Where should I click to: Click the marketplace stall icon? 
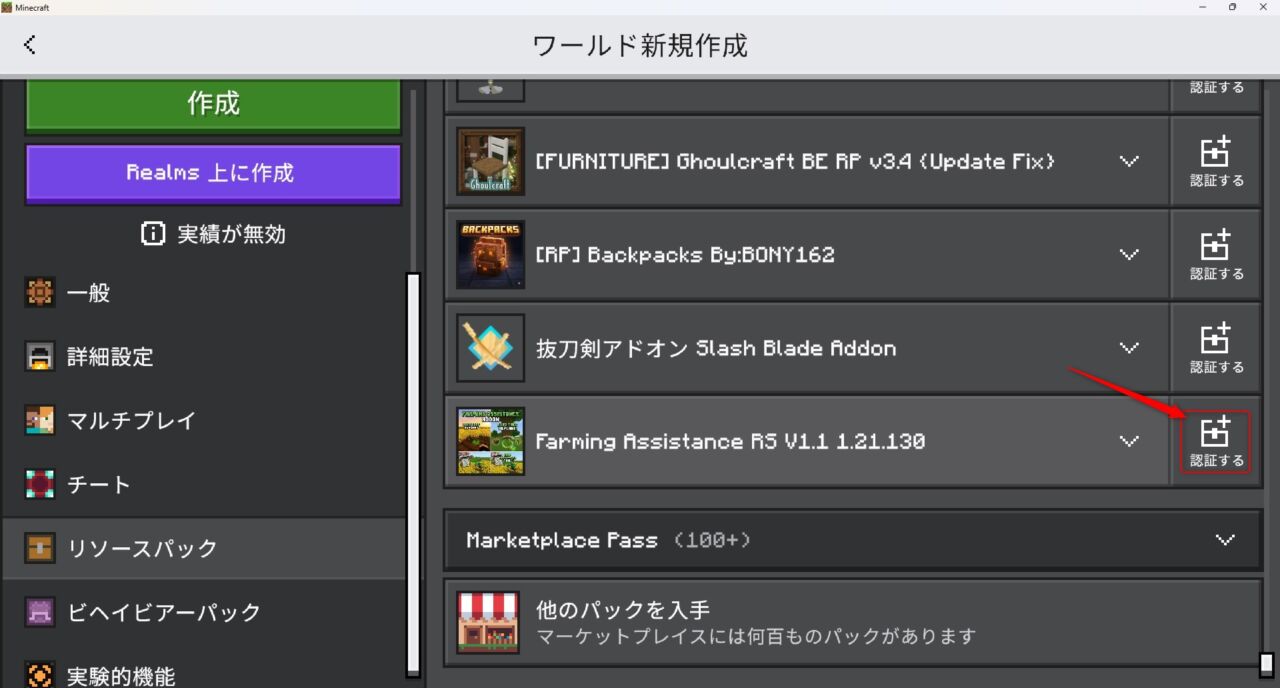[488, 622]
